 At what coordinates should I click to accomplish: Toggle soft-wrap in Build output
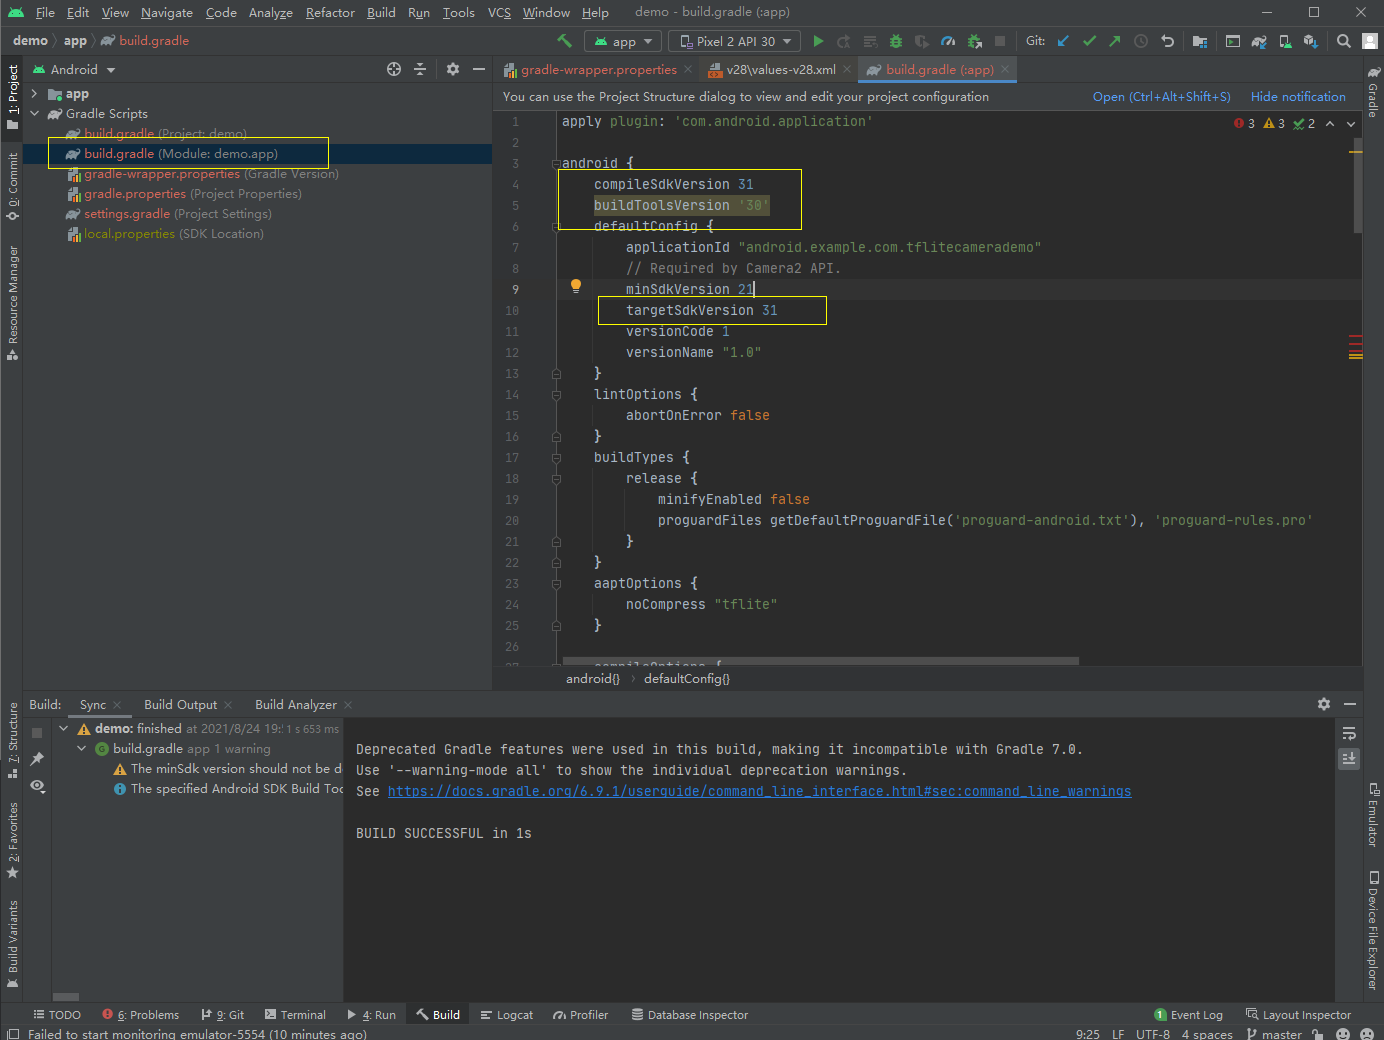click(x=1349, y=733)
